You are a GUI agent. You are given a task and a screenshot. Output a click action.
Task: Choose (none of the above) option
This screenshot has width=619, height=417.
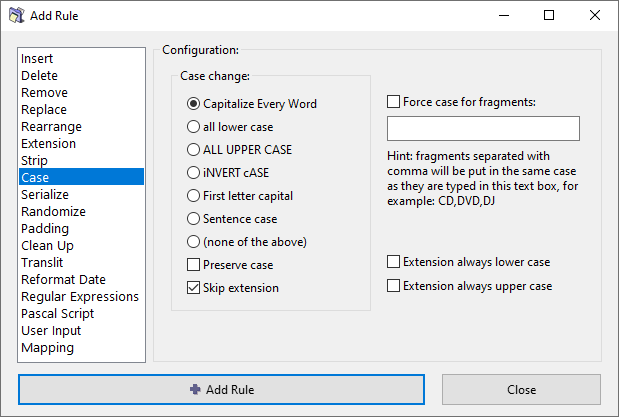pos(194,241)
